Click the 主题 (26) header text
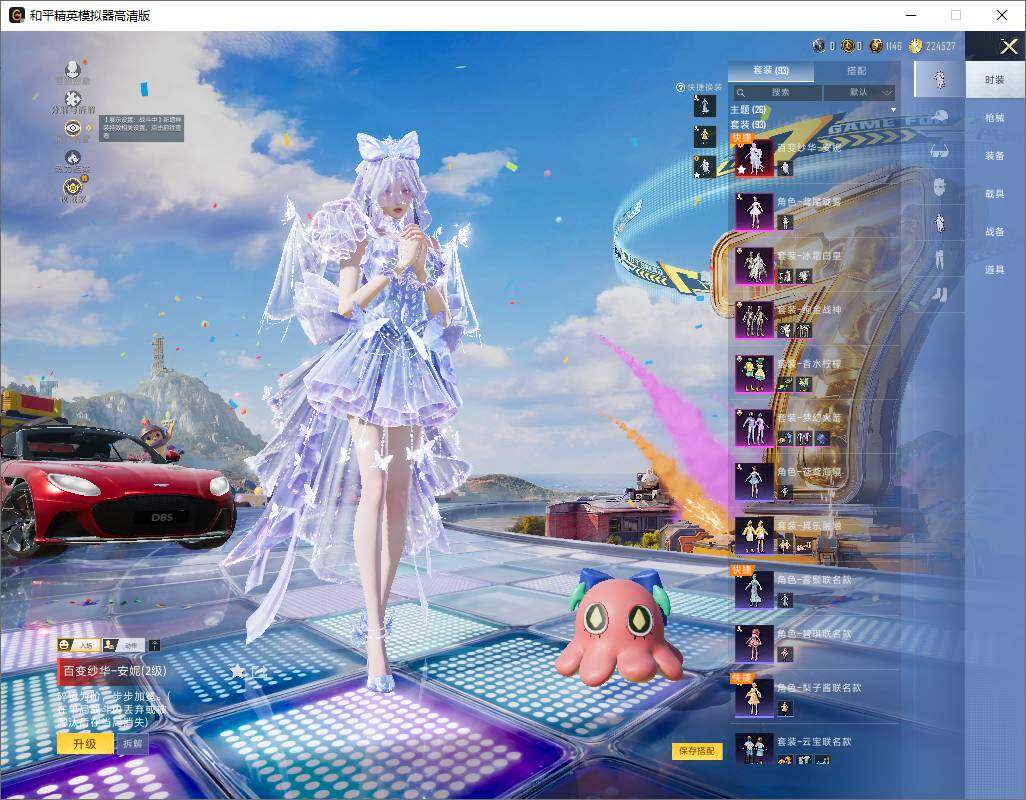 pyautogui.click(x=748, y=110)
